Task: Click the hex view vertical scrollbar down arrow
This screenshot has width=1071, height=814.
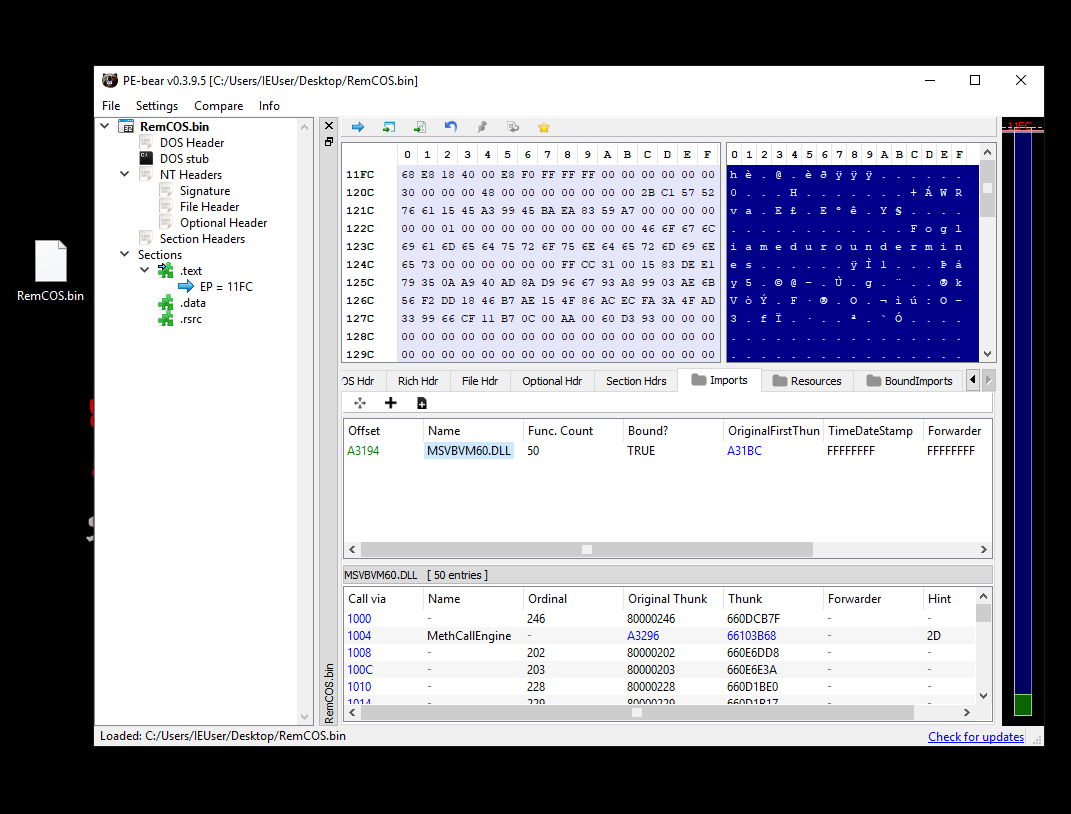Action: click(987, 354)
